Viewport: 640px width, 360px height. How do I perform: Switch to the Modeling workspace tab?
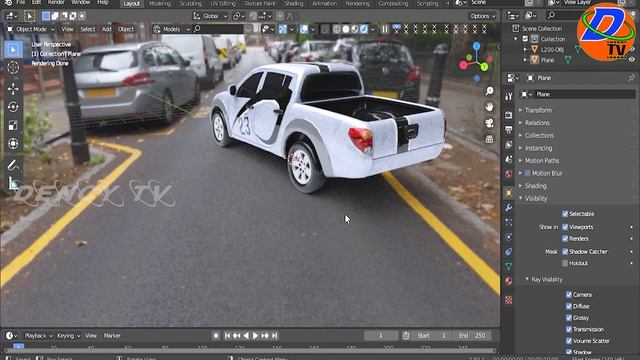[160, 3]
